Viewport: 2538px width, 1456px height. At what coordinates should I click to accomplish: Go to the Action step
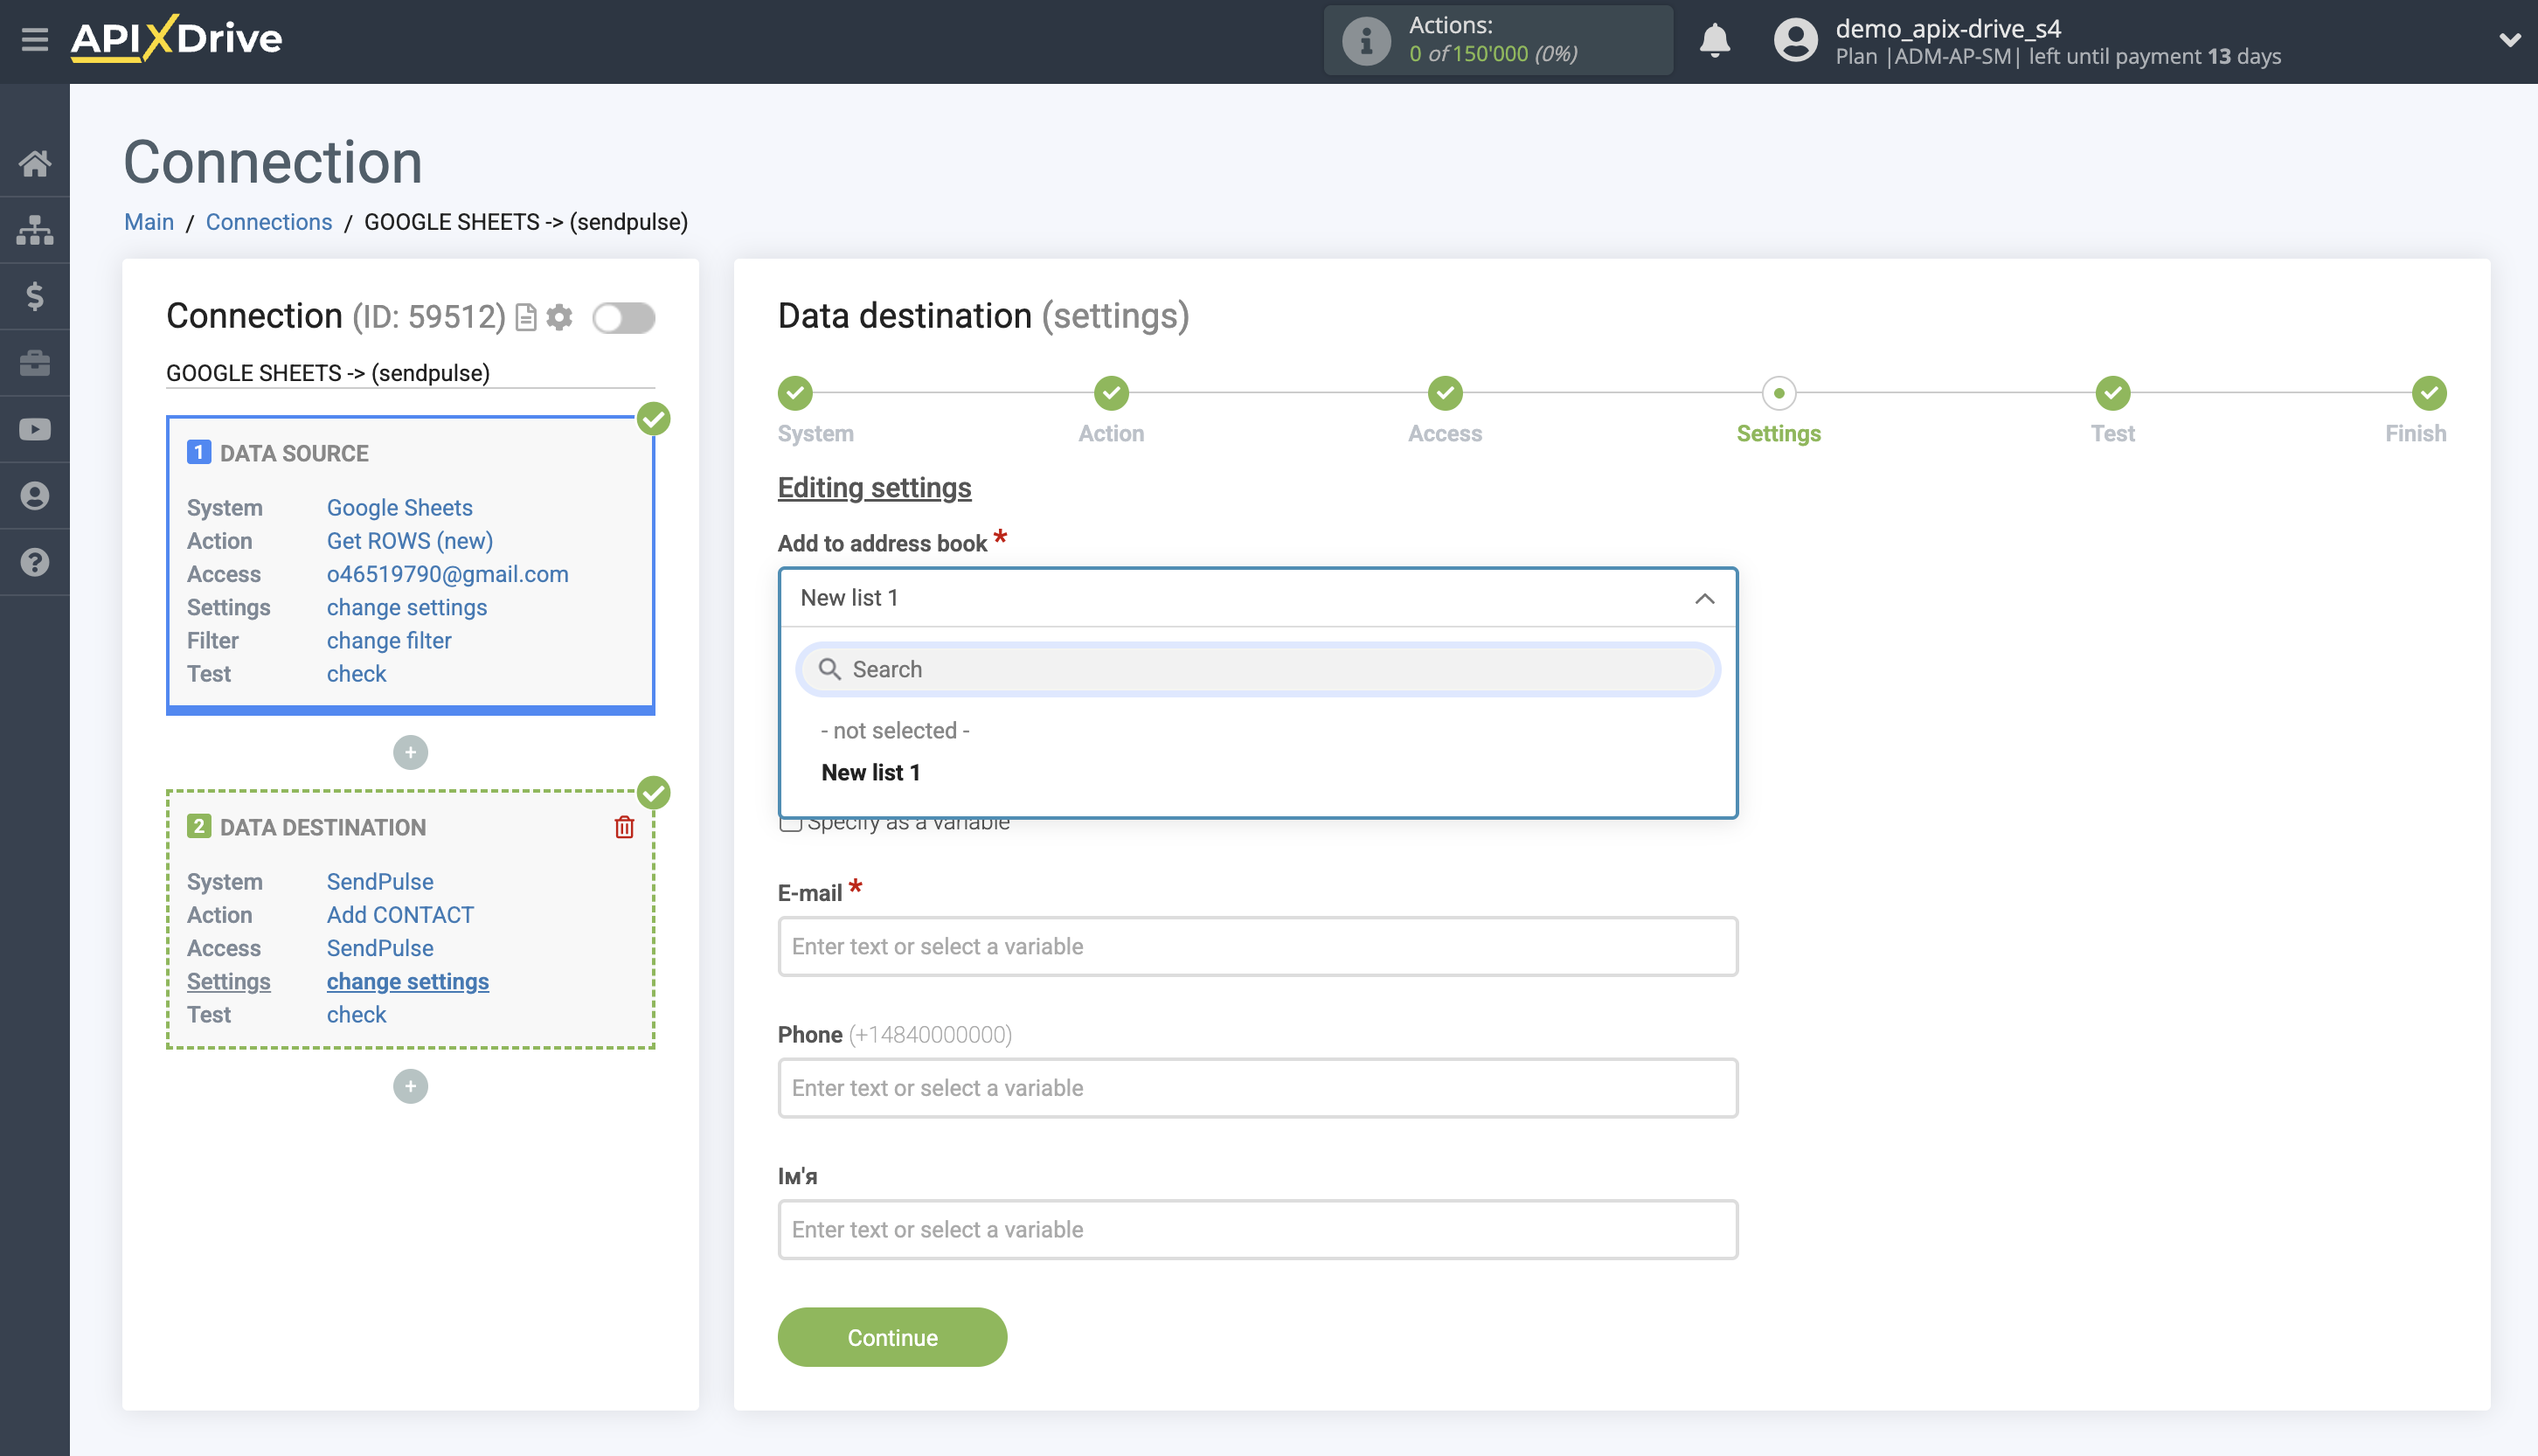point(1111,393)
